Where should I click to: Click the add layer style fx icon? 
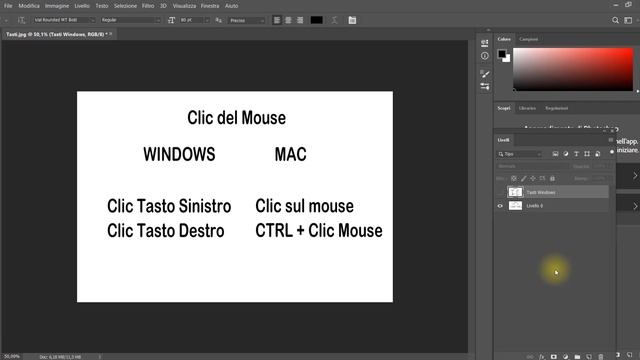click(542, 356)
